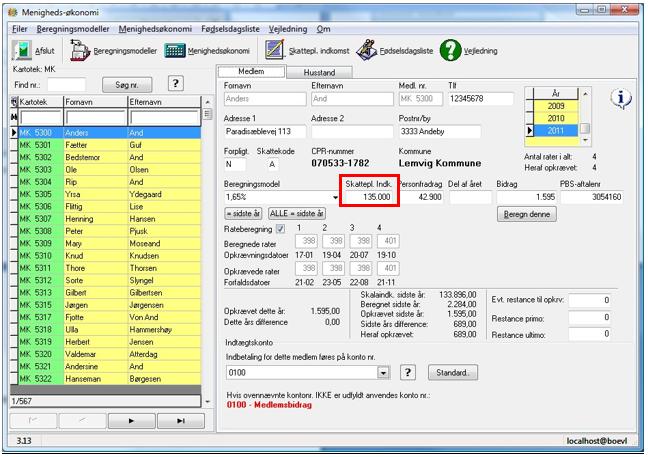Click member list scrollbar up arrow

click(207, 102)
